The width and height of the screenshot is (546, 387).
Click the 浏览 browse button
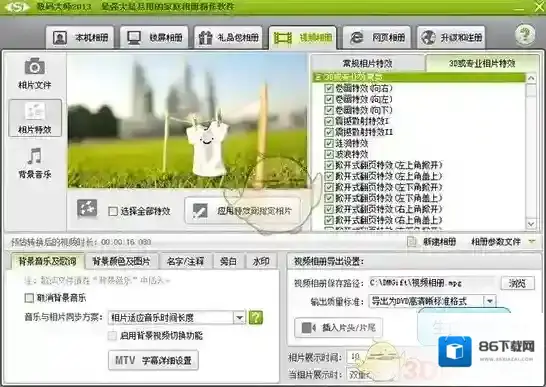517,283
